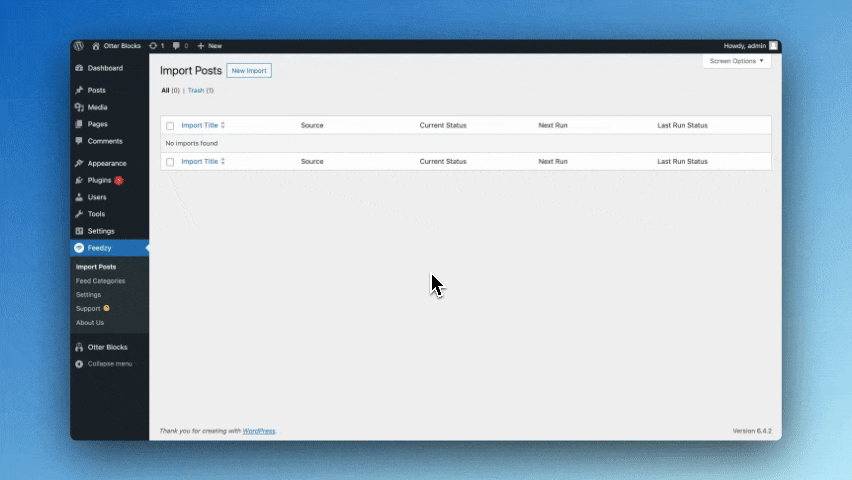852x480 pixels.
Task: Open the WordPress footer link
Action: [x=259, y=431]
